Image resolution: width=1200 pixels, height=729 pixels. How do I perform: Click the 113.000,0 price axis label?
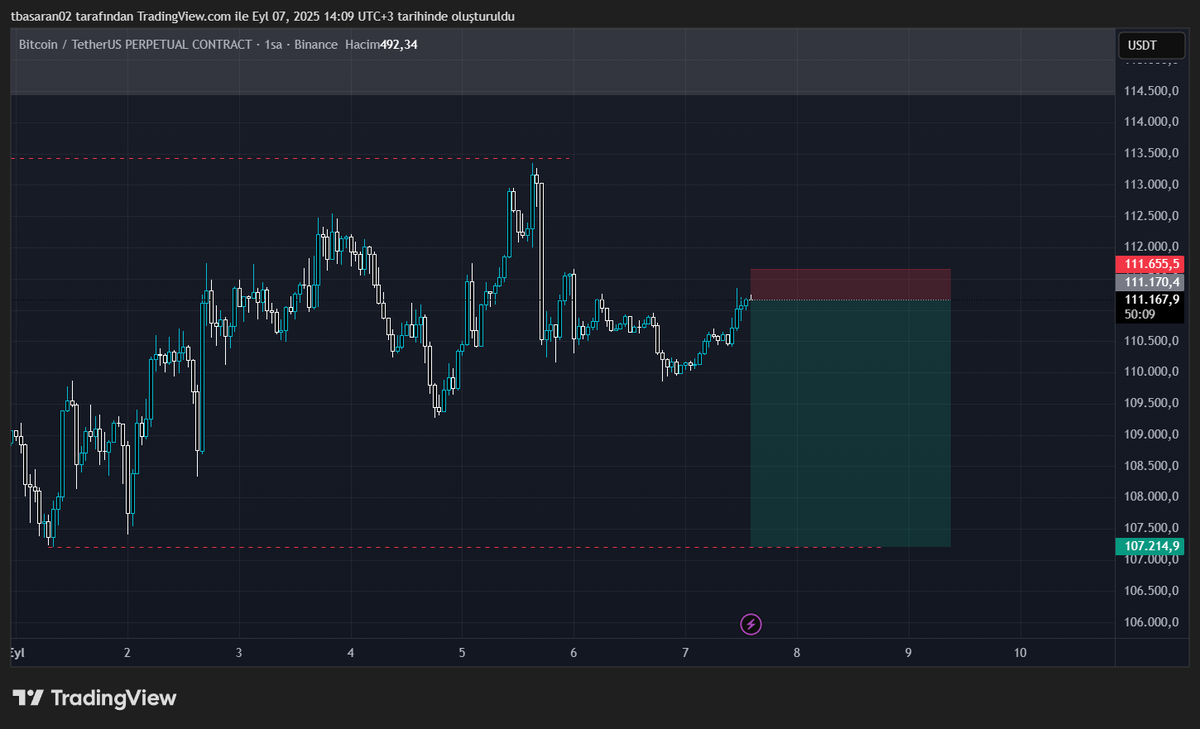(x=1153, y=184)
